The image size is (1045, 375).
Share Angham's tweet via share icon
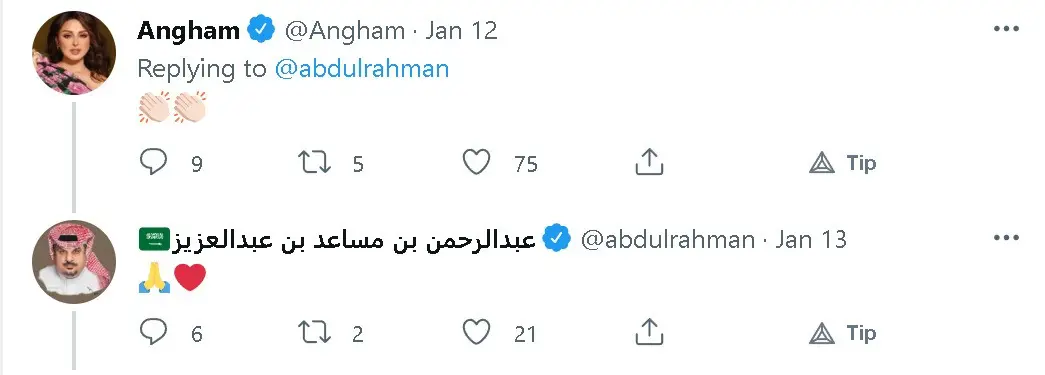[x=648, y=163]
